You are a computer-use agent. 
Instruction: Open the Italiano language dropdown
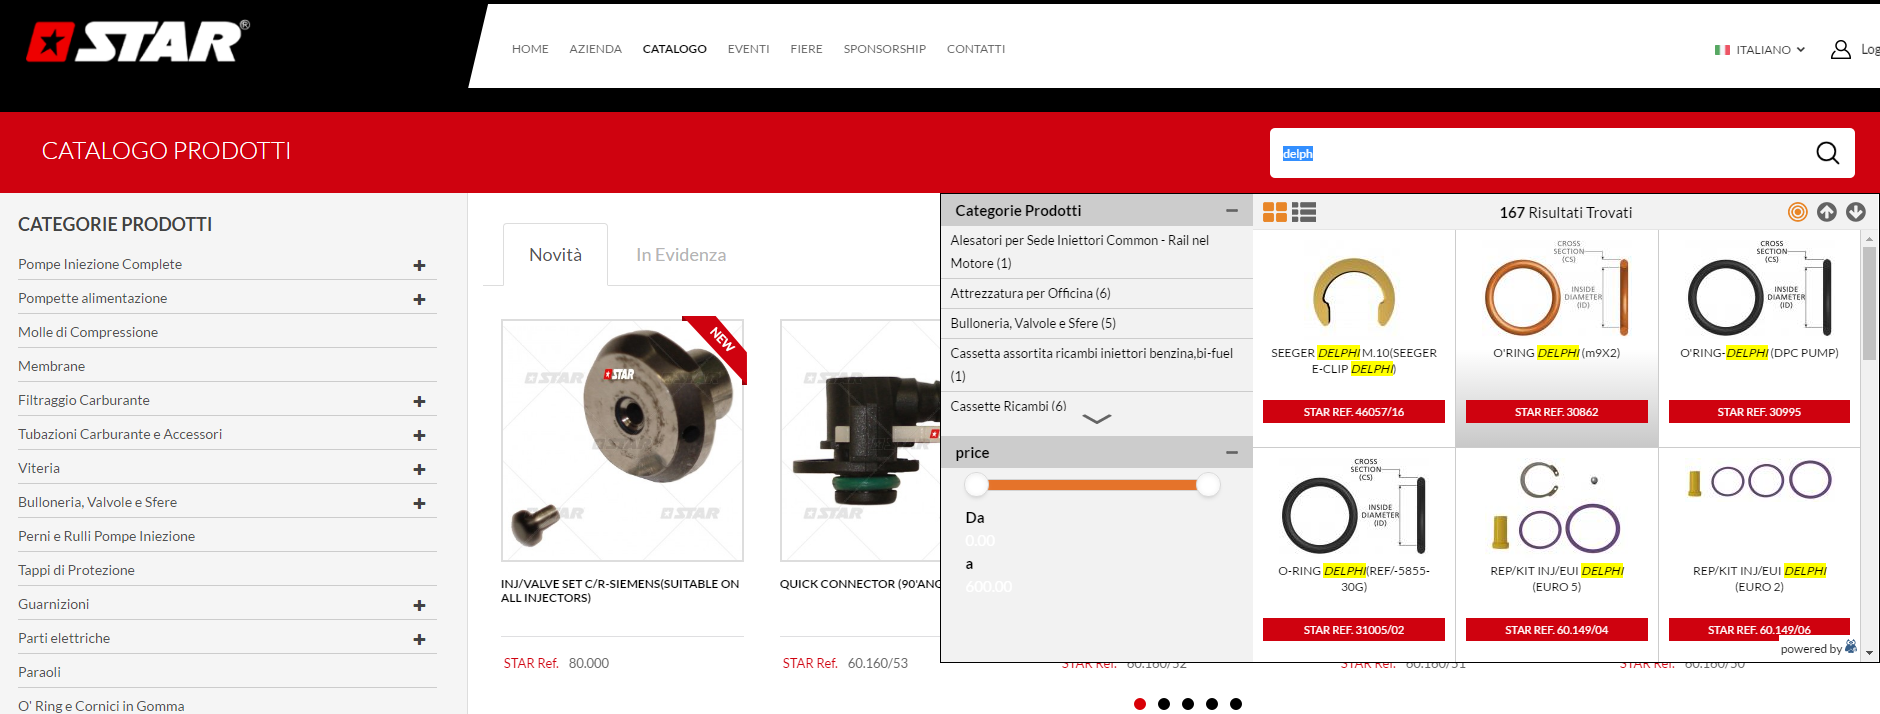(x=1761, y=49)
